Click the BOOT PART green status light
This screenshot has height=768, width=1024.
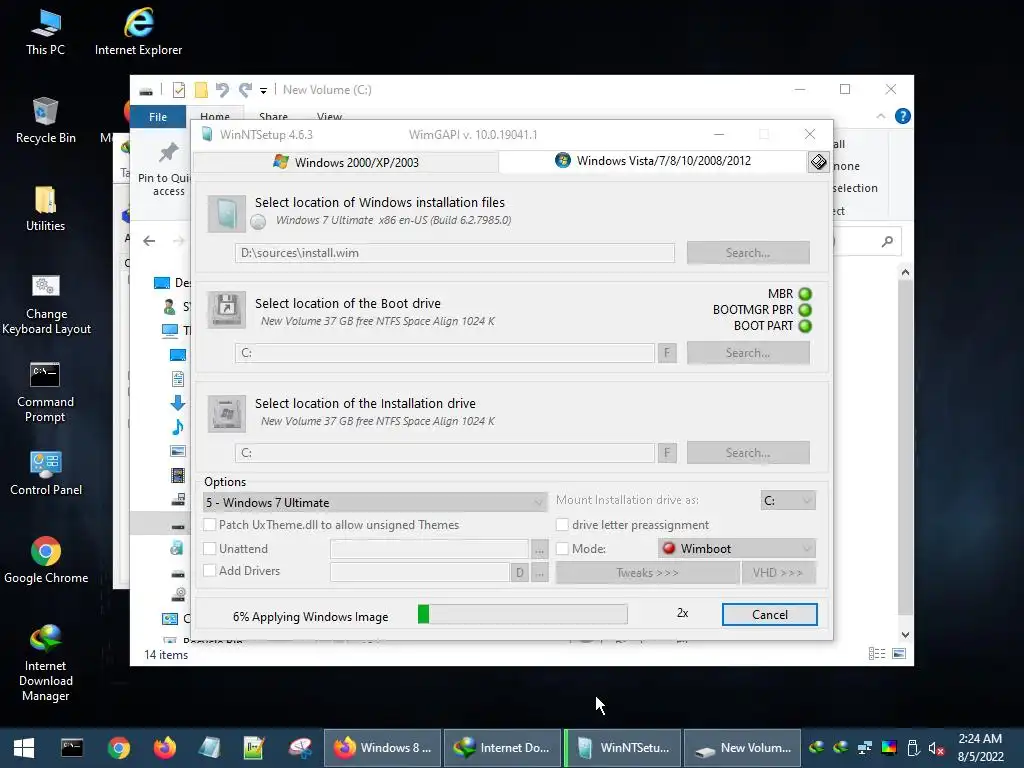[x=805, y=326]
